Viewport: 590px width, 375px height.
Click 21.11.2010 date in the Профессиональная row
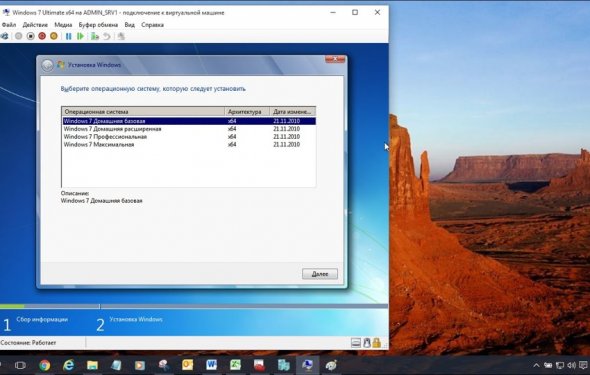click(286, 137)
